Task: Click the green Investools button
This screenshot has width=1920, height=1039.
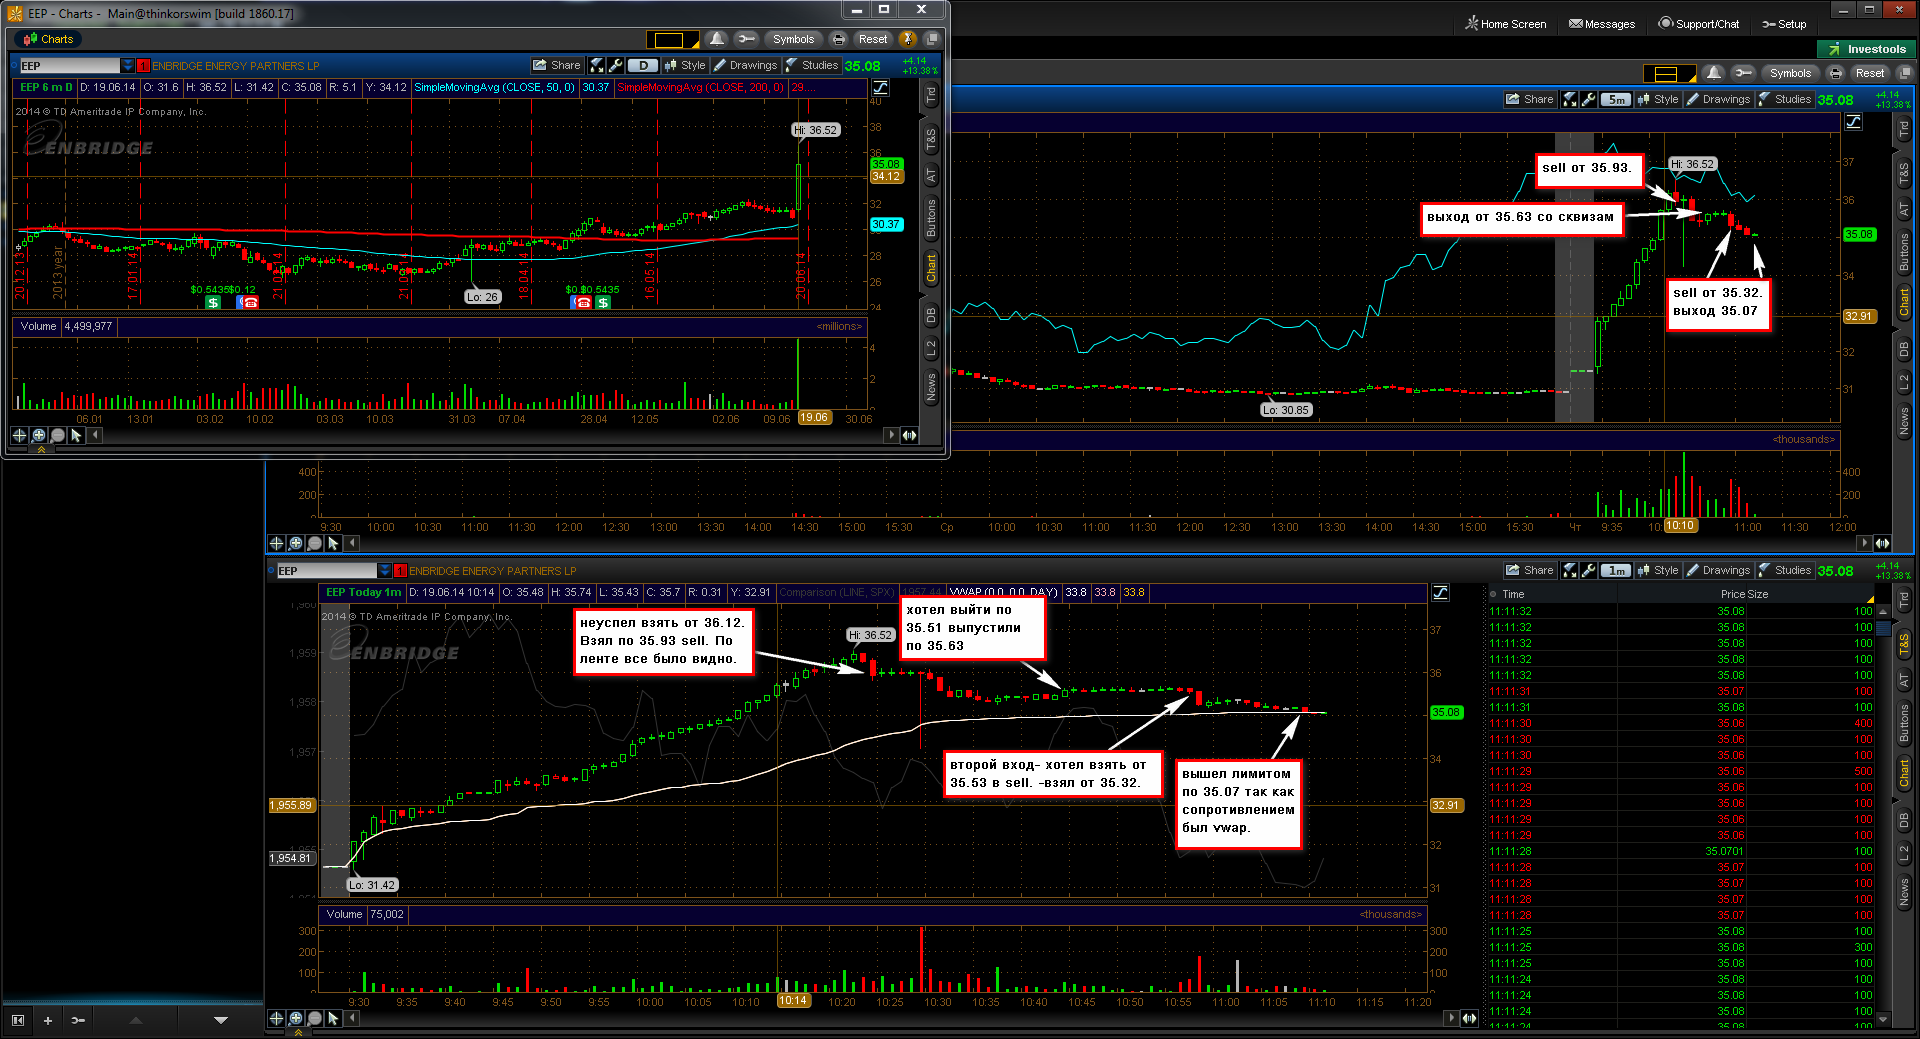Action: [x=1866, y=49]
